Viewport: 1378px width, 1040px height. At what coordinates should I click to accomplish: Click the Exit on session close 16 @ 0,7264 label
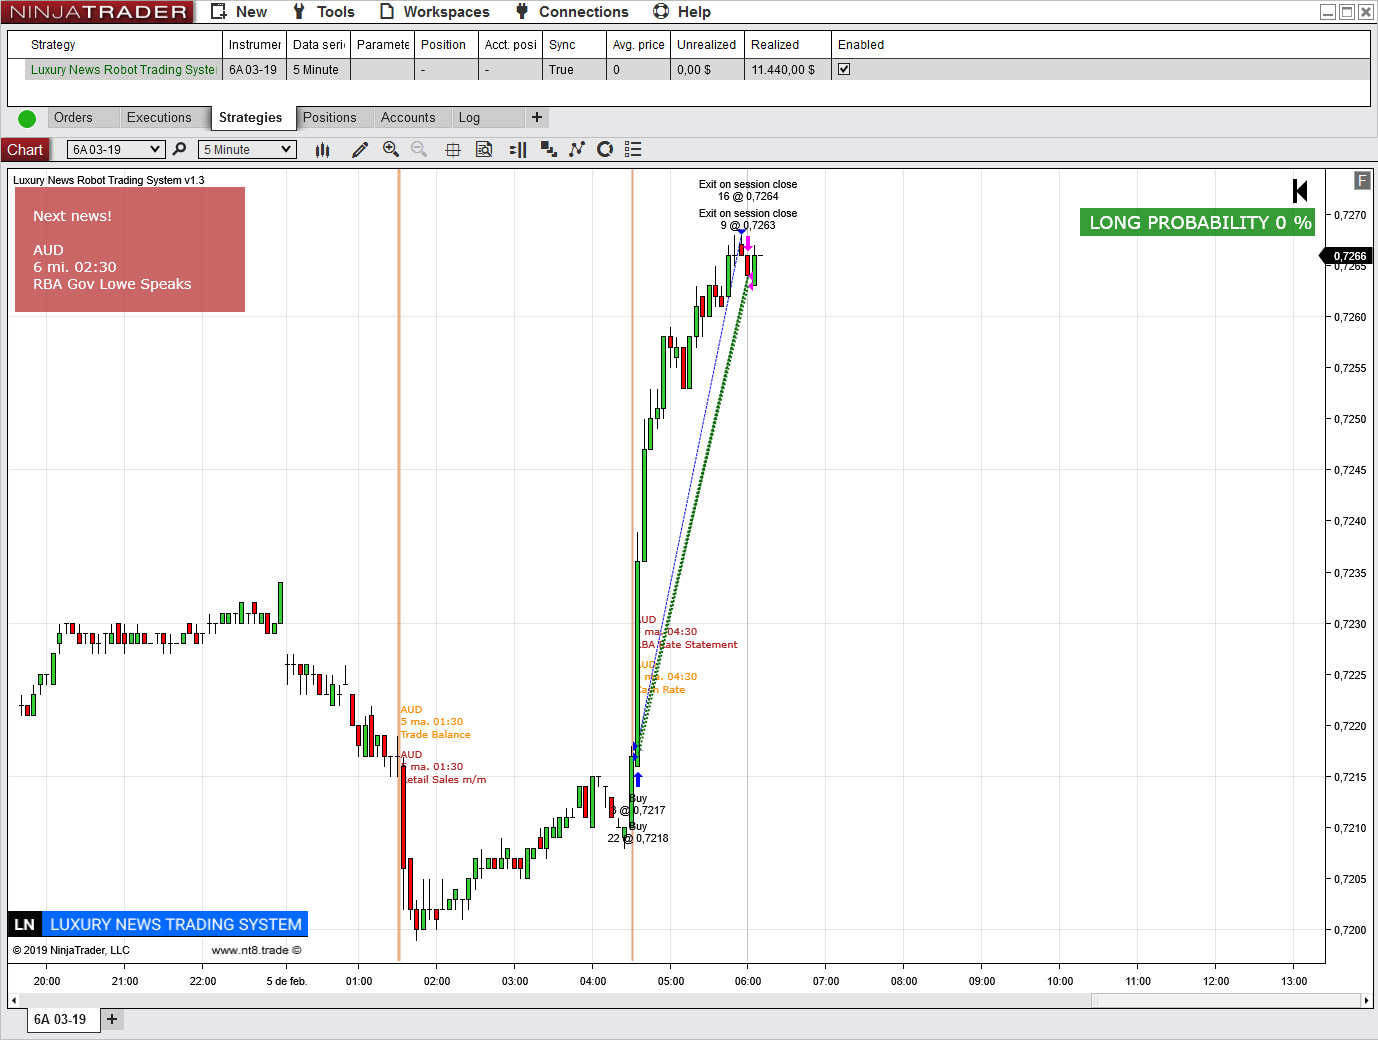point(748,190)
